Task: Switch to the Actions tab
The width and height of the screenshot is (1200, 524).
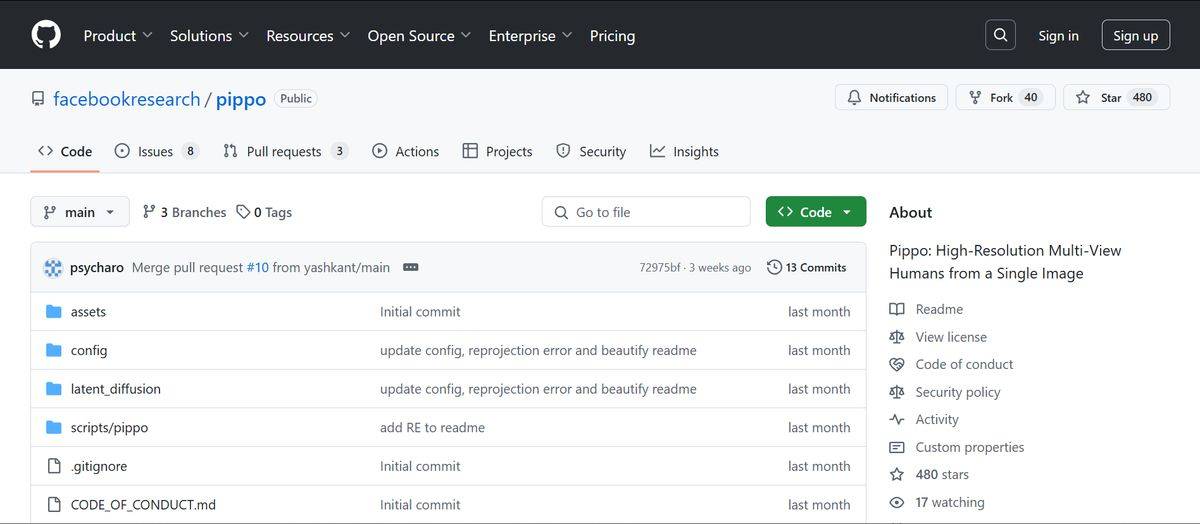Action: [405, 151]
